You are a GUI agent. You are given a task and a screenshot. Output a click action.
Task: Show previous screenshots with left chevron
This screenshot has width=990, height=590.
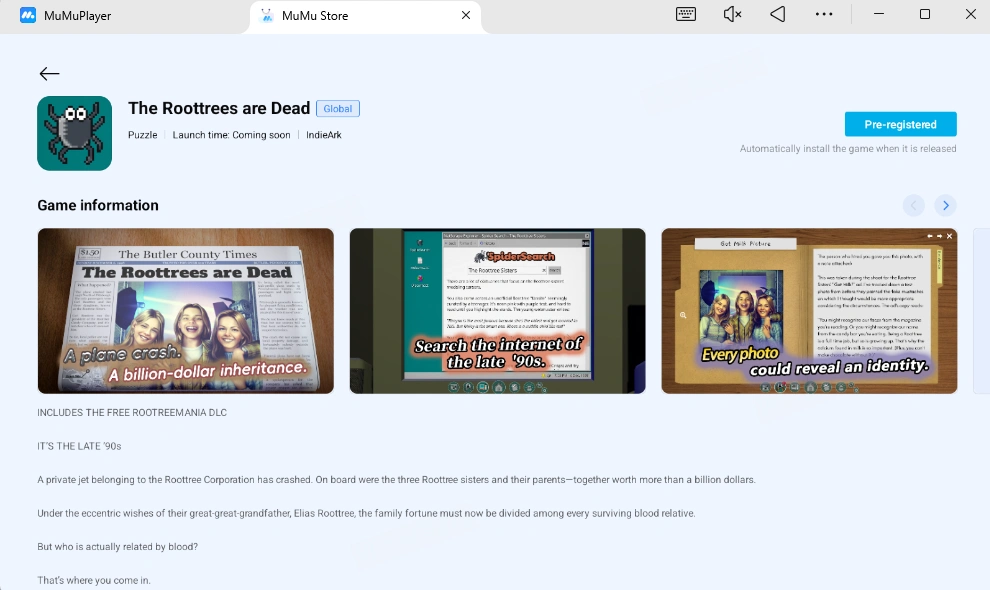[x=914, y=205]
